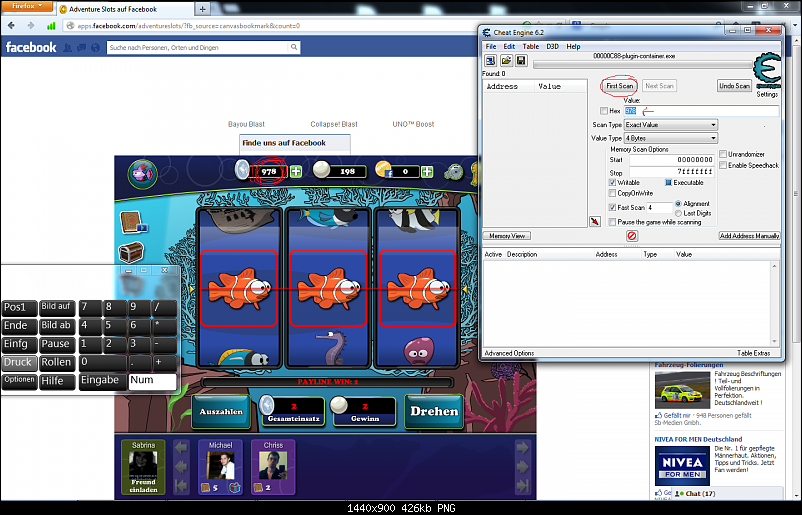Viewport: 802px width, 515px height.
Task: Add coins with the green plus next to 978
Action: pyautogui.click(x=296, y=171)
